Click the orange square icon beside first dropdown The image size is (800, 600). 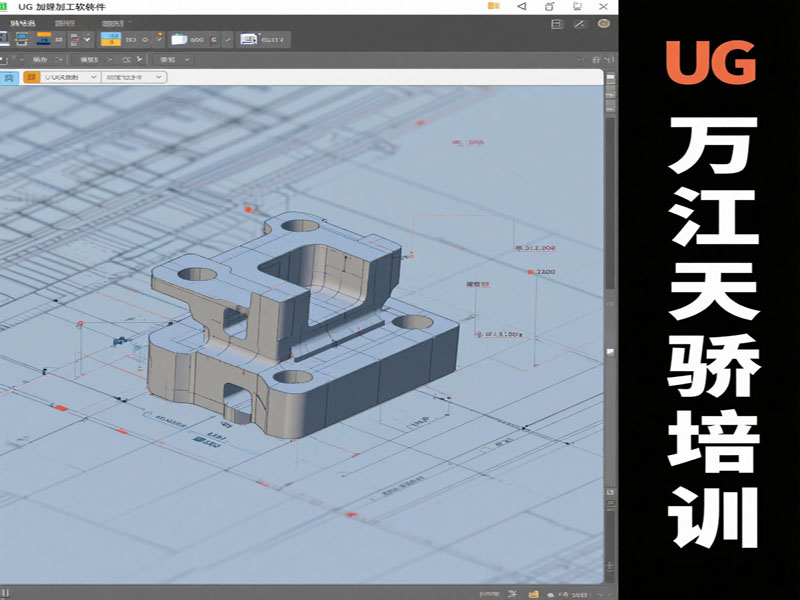32,76
